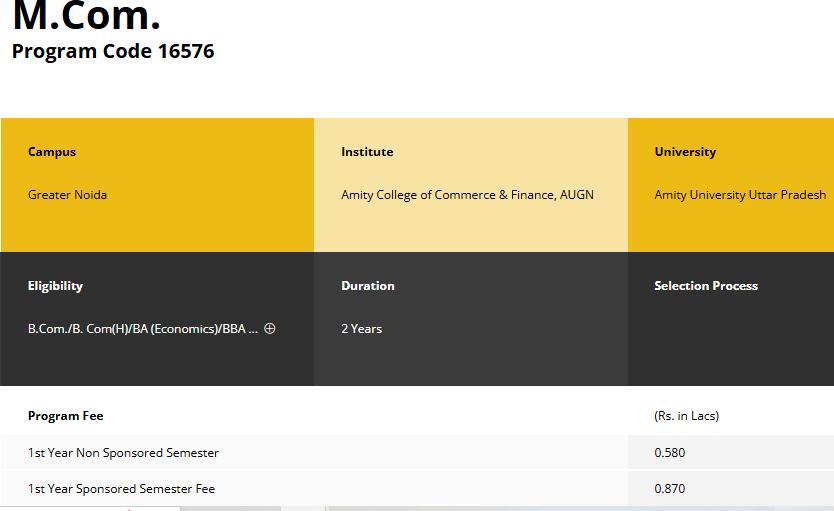834x511 pixels.
Task: Click the 0.580 fee value
Action: point(670,453)
